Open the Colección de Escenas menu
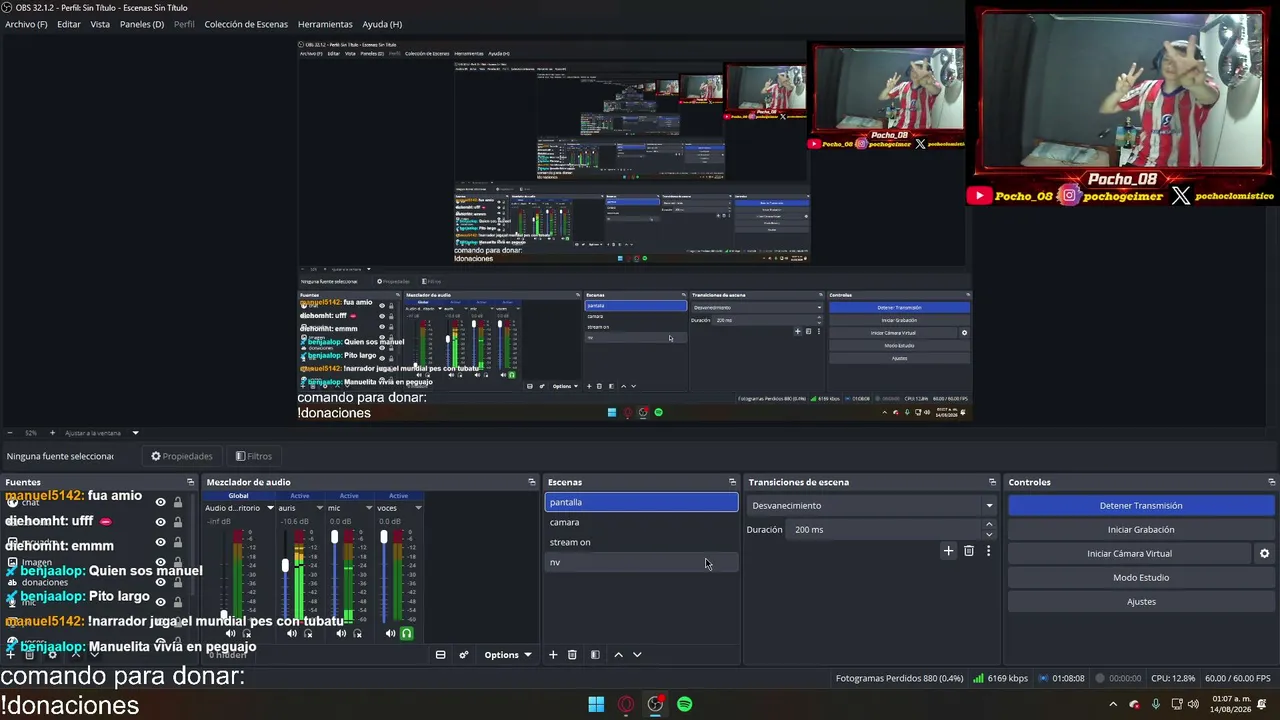This screenshot has height=720, width=1280. [x=246, y=24]
